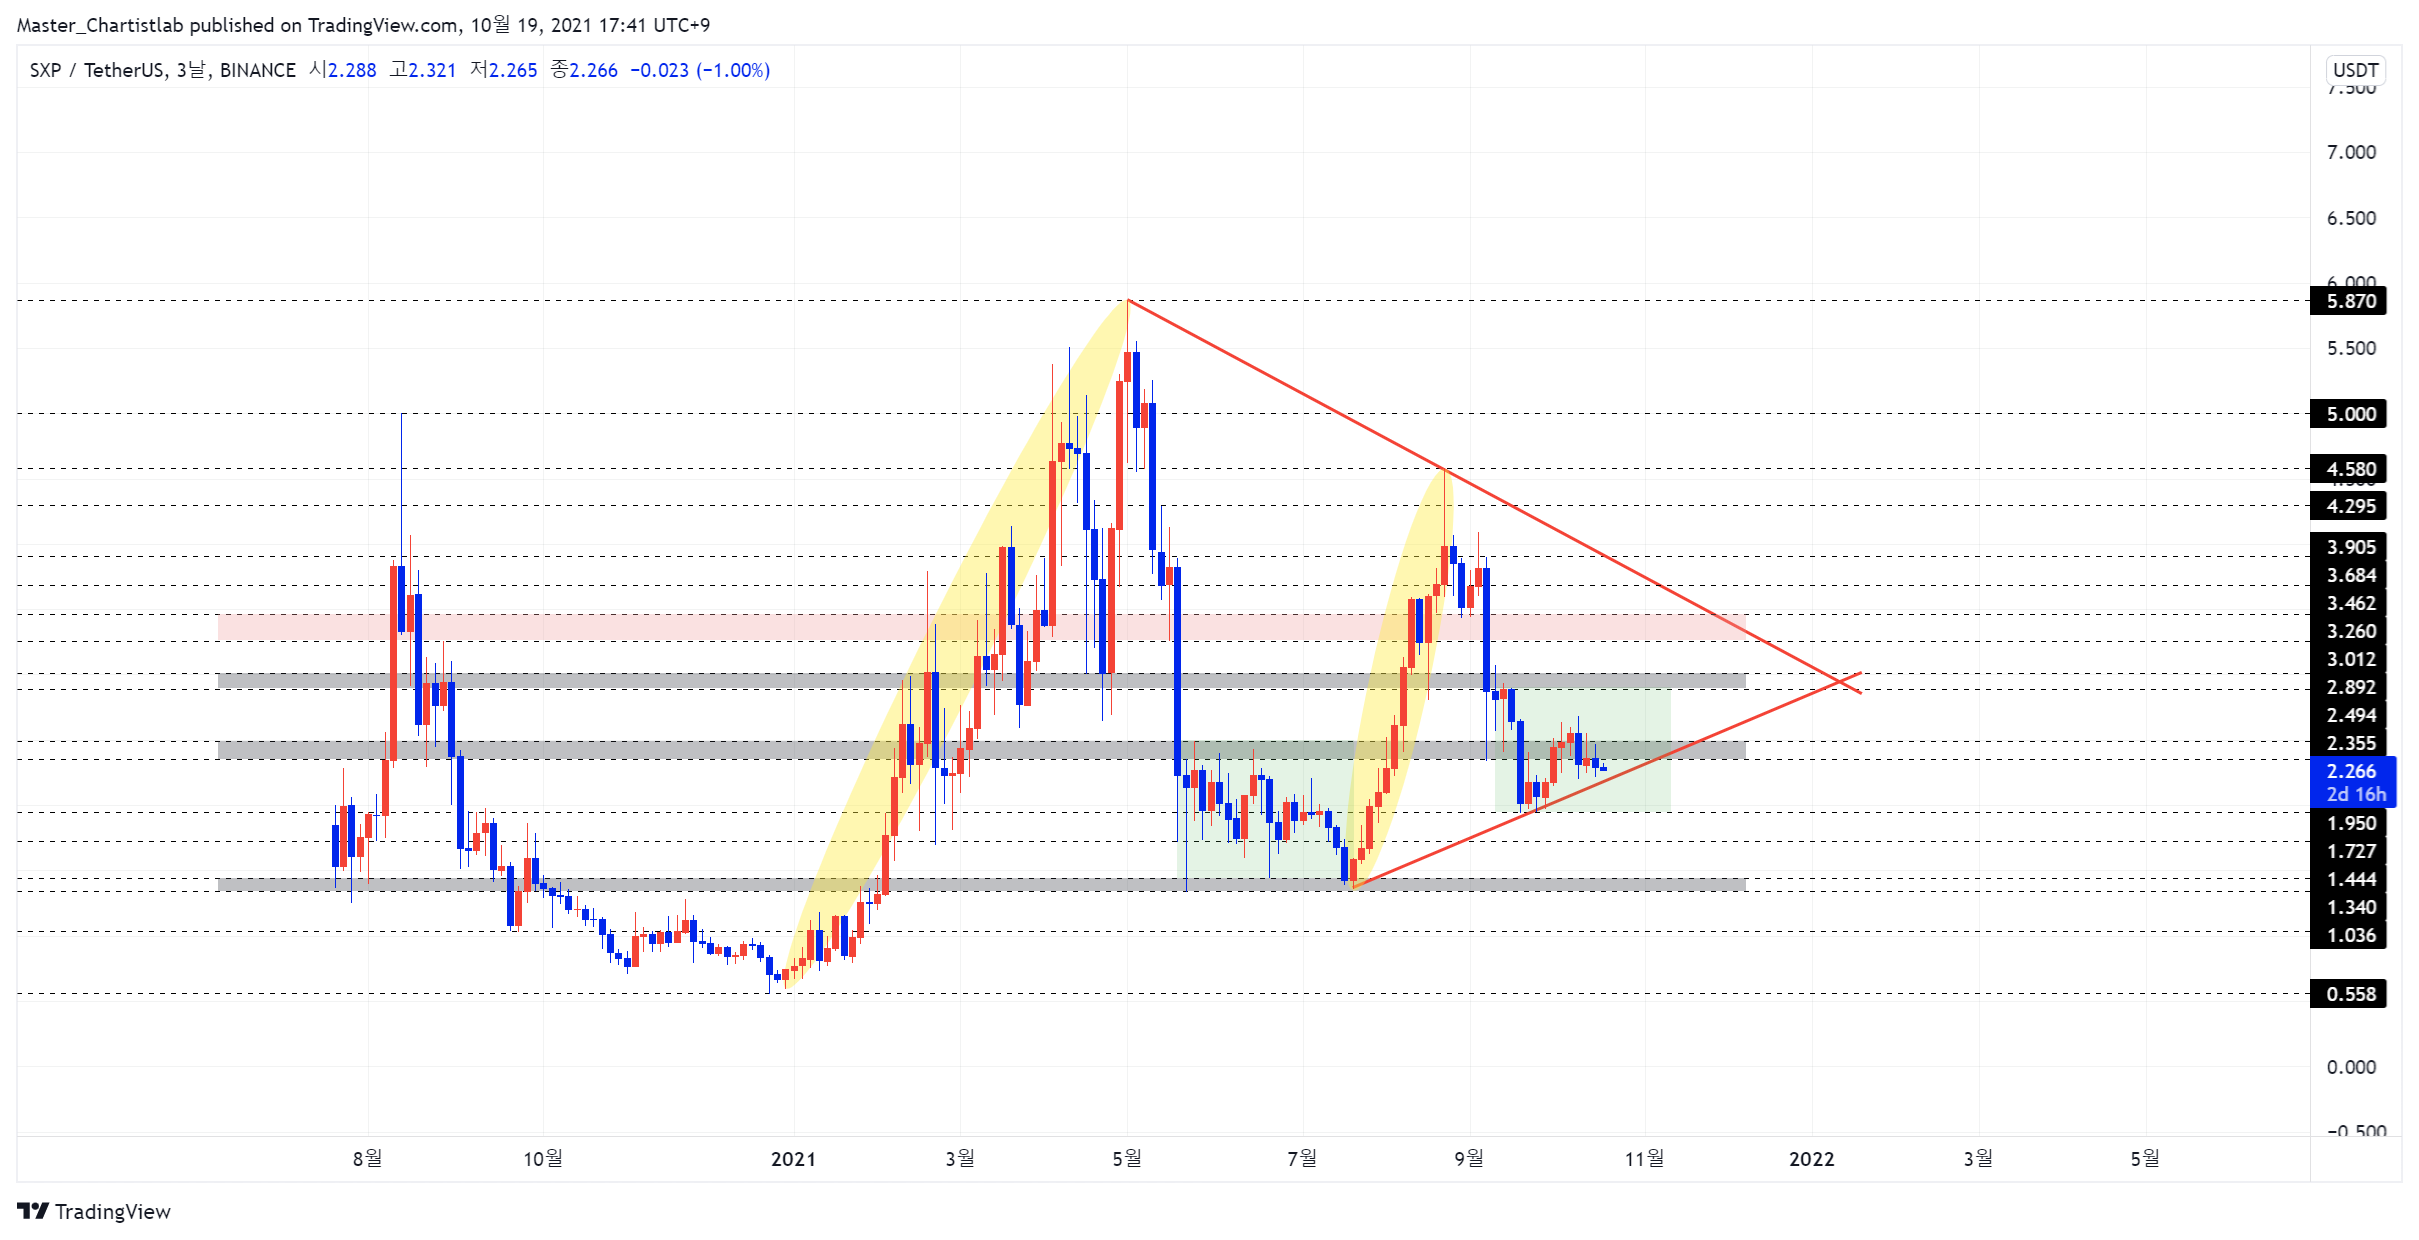The image size is (2419, 1240).
Task: Click the 5.500 scale value on price axis
Action: [x=2351, y=348]
